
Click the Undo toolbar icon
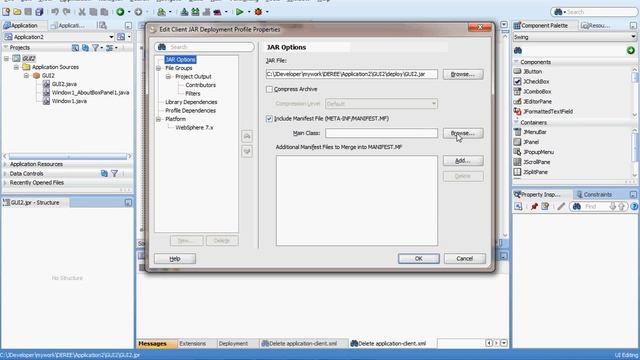(x=55, y=12)
